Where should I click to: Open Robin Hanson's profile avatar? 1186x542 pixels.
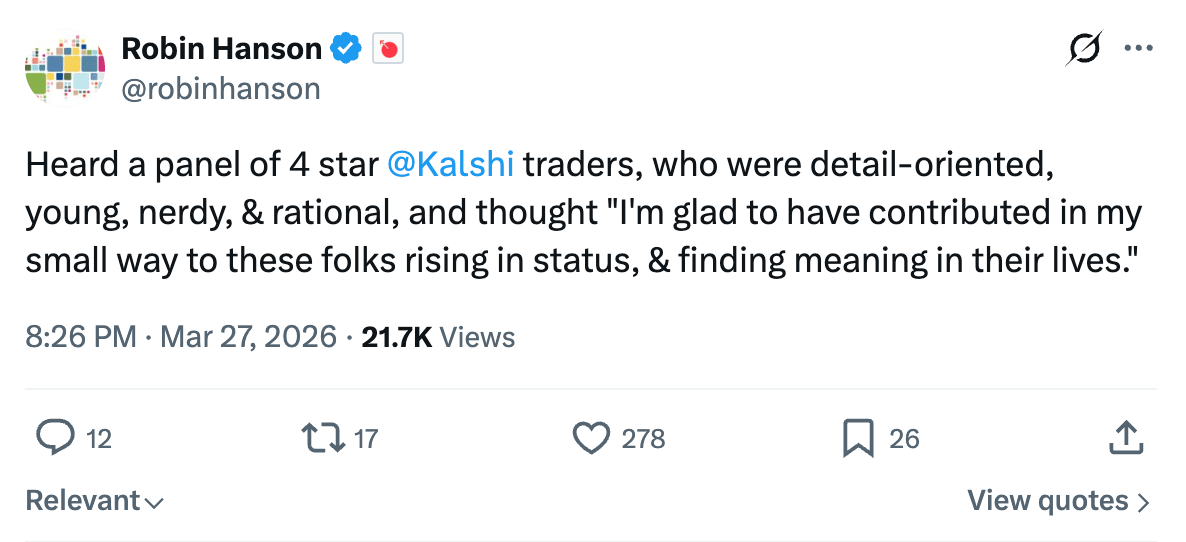coord(65,68)
